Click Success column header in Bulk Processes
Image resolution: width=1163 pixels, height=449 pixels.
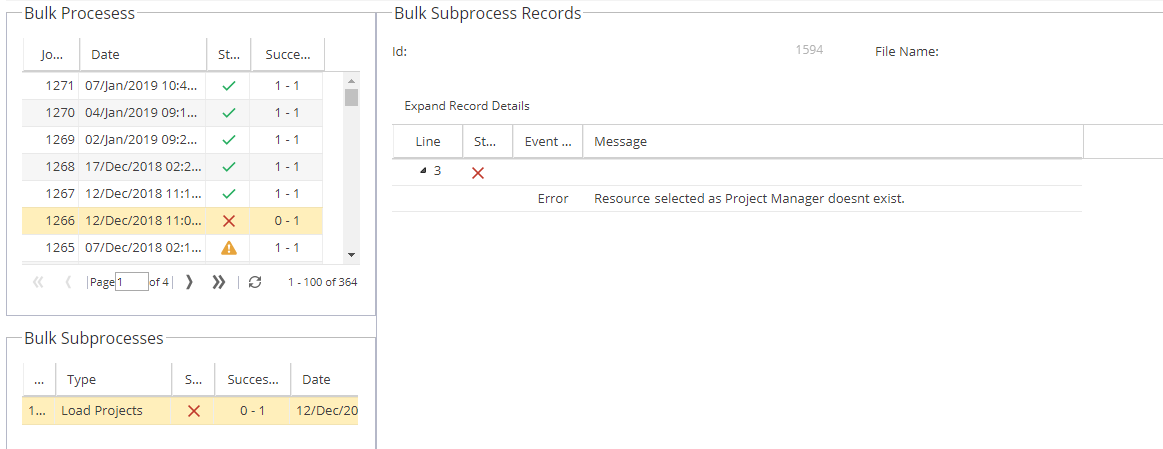pyautogui.click(x=288, y=54)
